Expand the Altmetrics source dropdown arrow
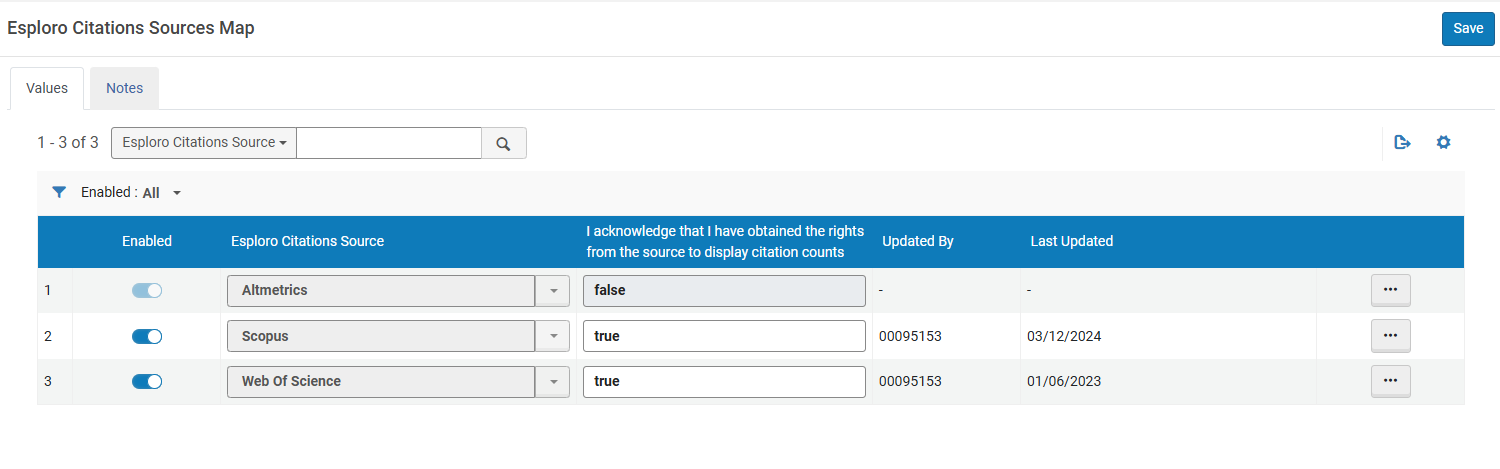1500x469 pixels. 553,291
